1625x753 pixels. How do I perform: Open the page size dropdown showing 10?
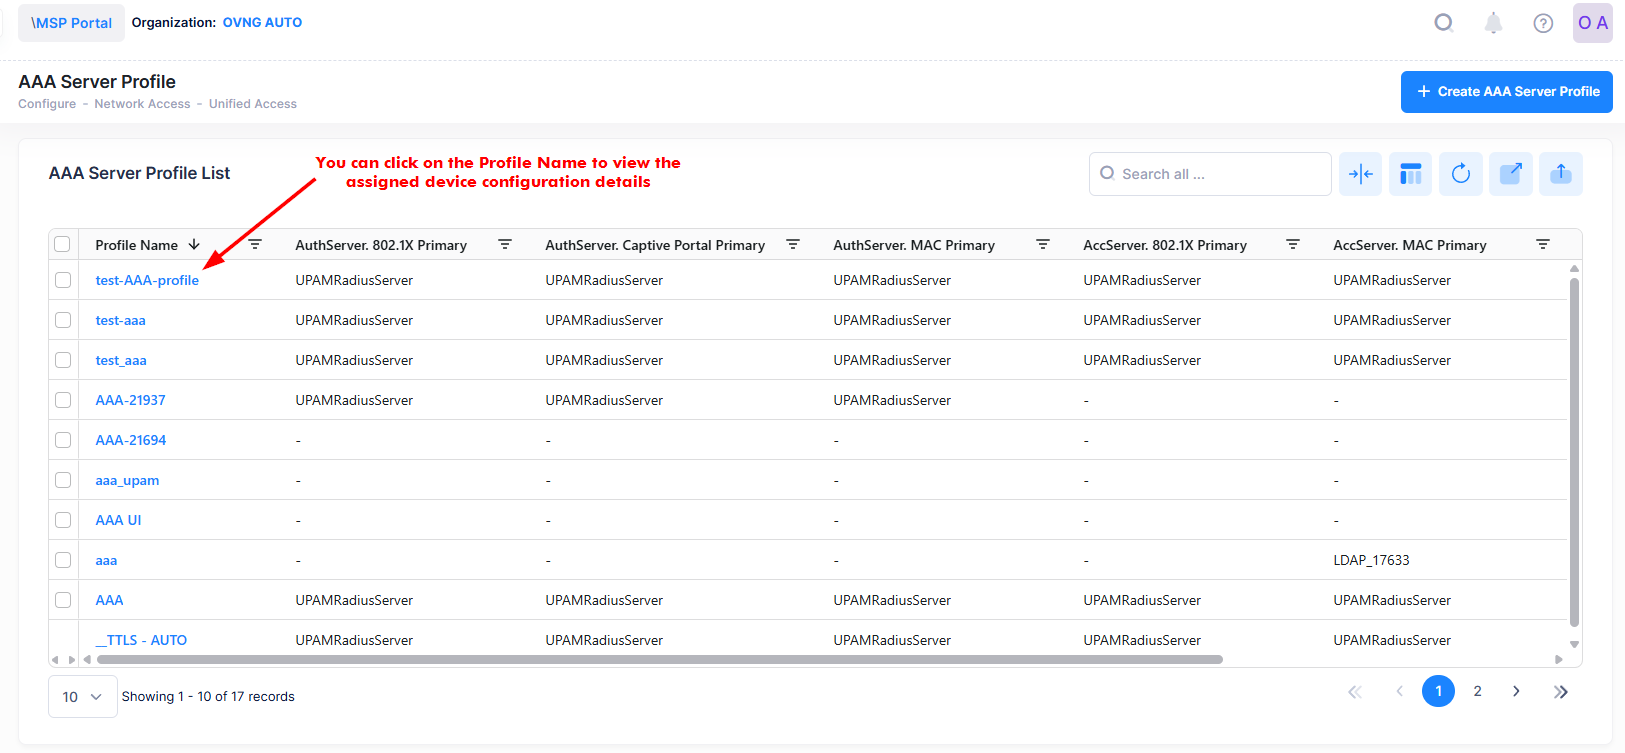tap(82, 697)
